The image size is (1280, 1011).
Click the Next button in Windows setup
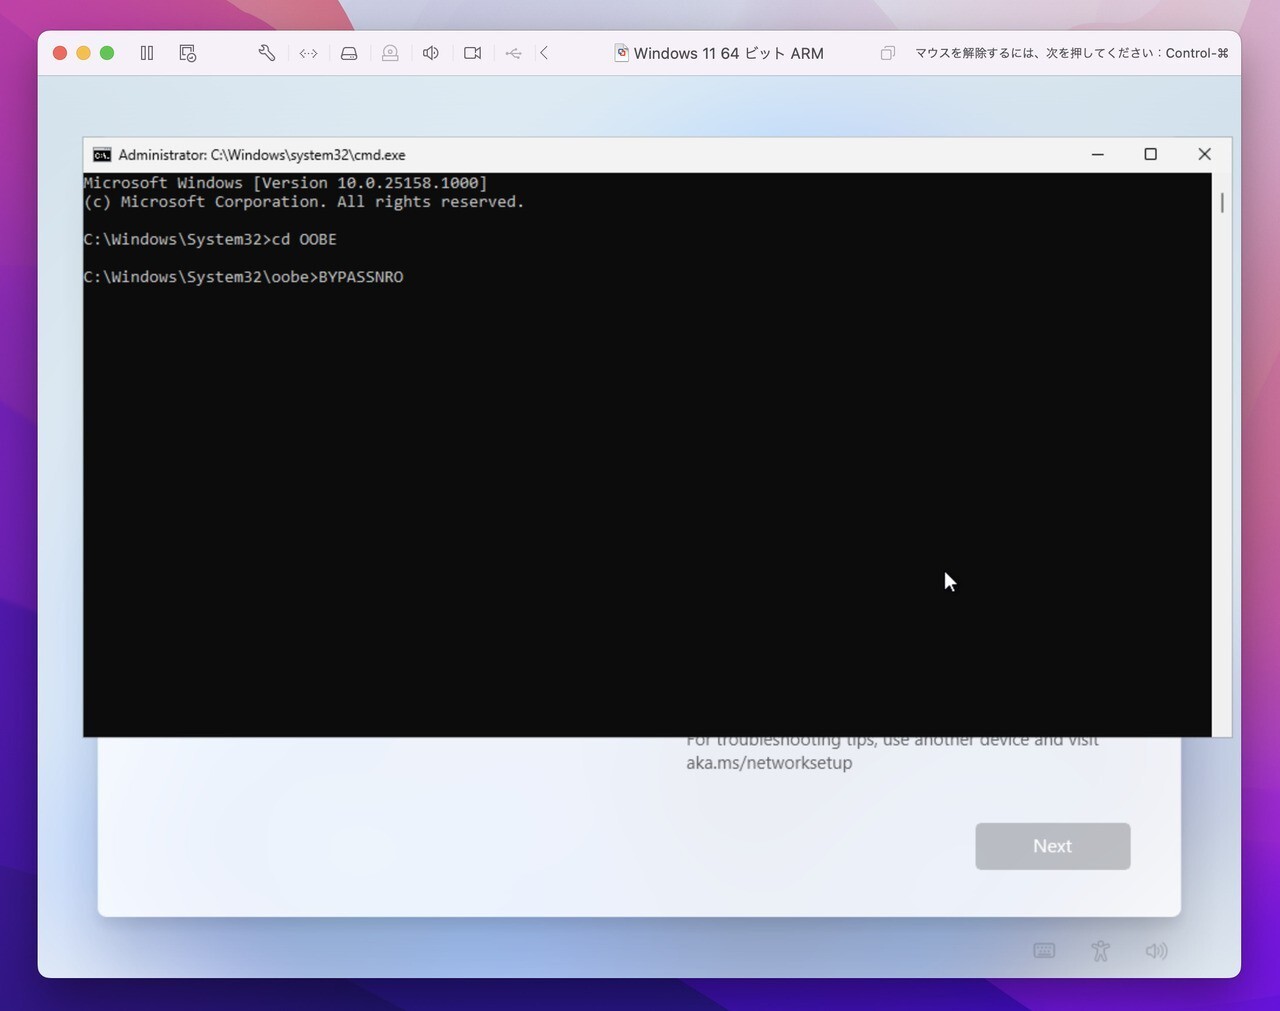click(1053, 846)
